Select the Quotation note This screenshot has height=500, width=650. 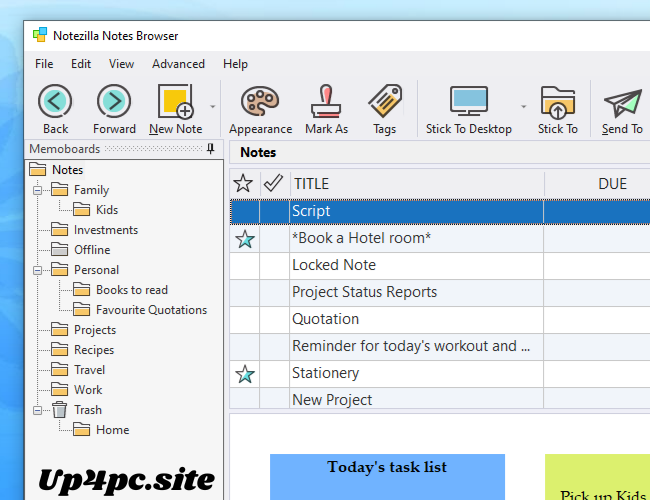click(x=325, y=319)
